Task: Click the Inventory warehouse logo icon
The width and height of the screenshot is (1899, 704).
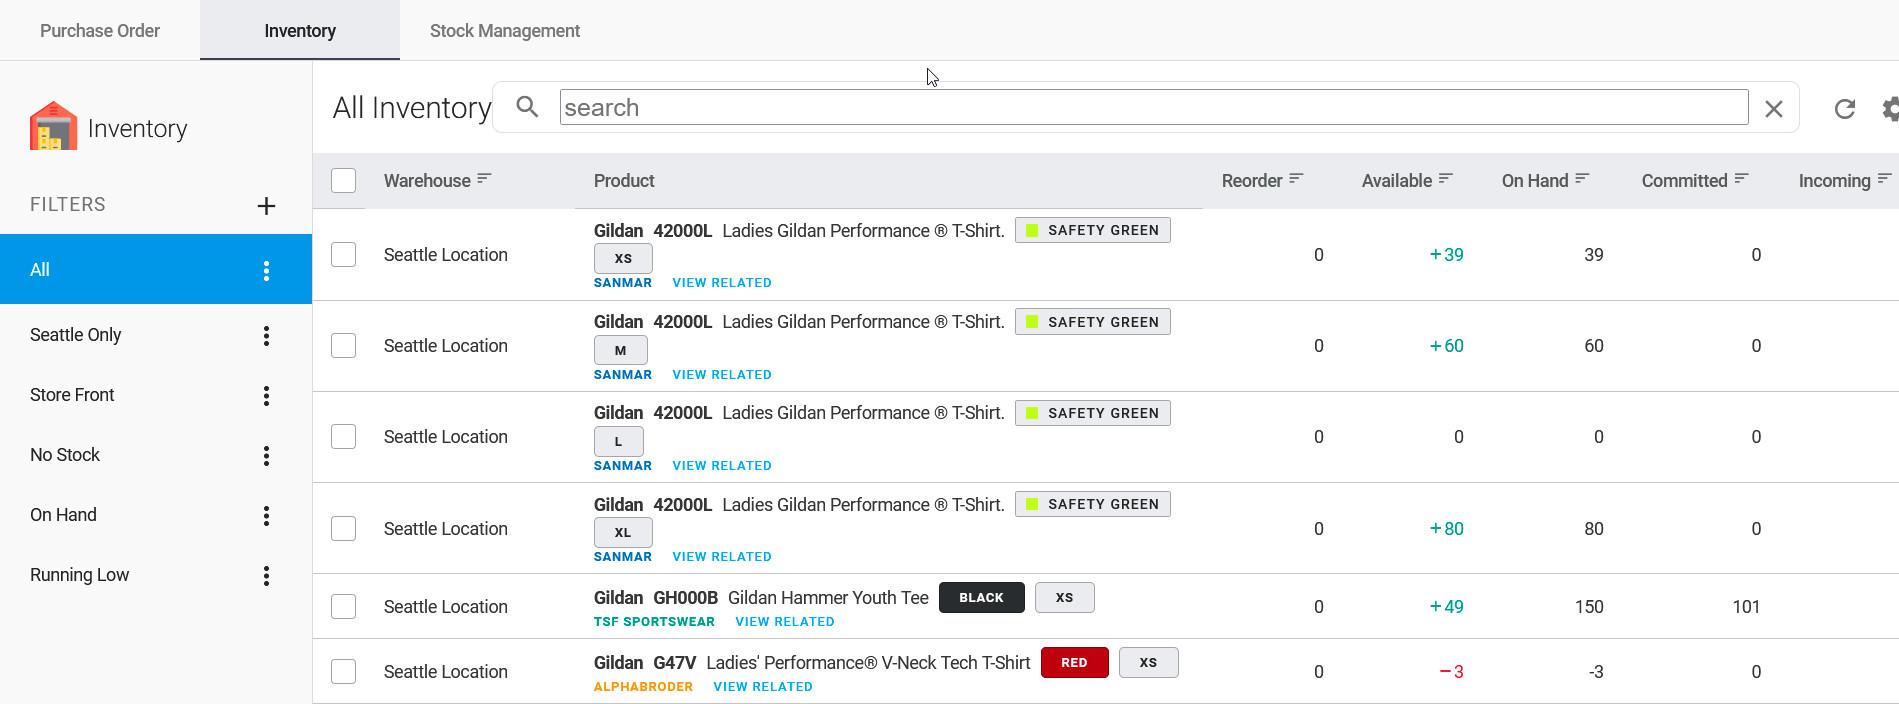Action: tap(54, 127)
